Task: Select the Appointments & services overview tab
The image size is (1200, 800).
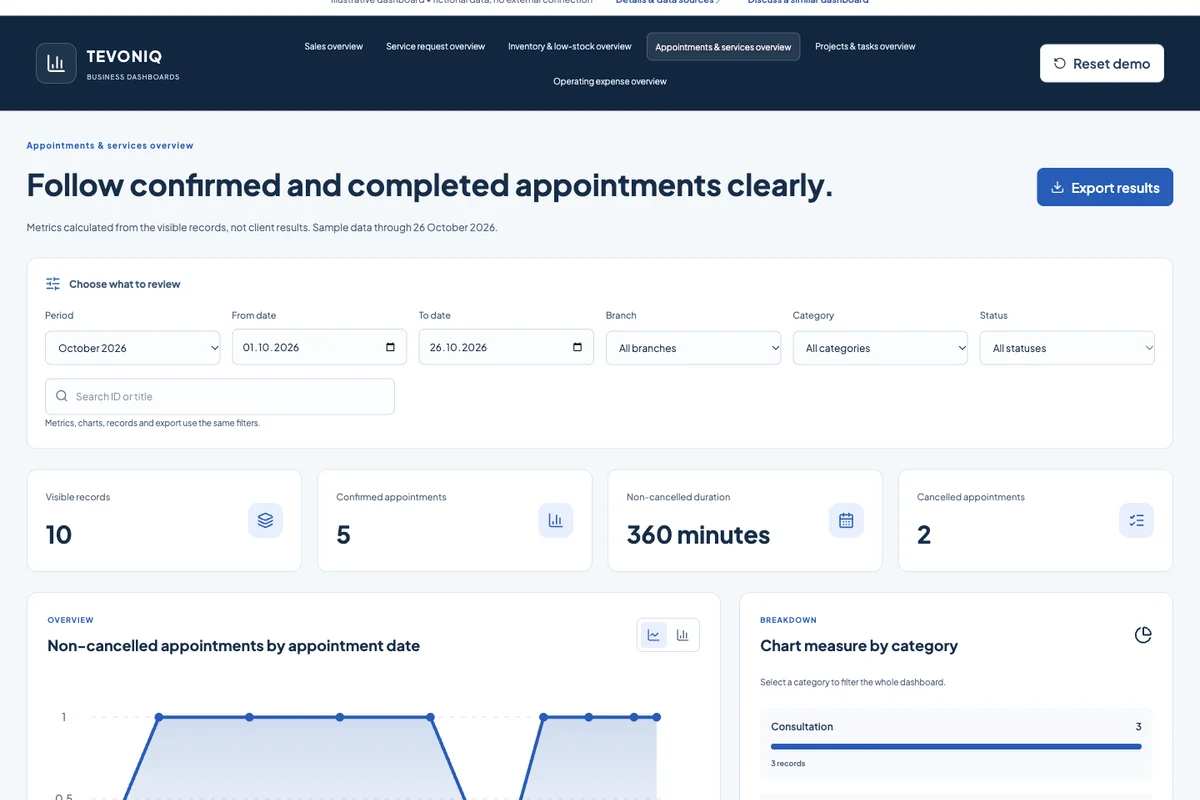Action: tap(723, 47)
